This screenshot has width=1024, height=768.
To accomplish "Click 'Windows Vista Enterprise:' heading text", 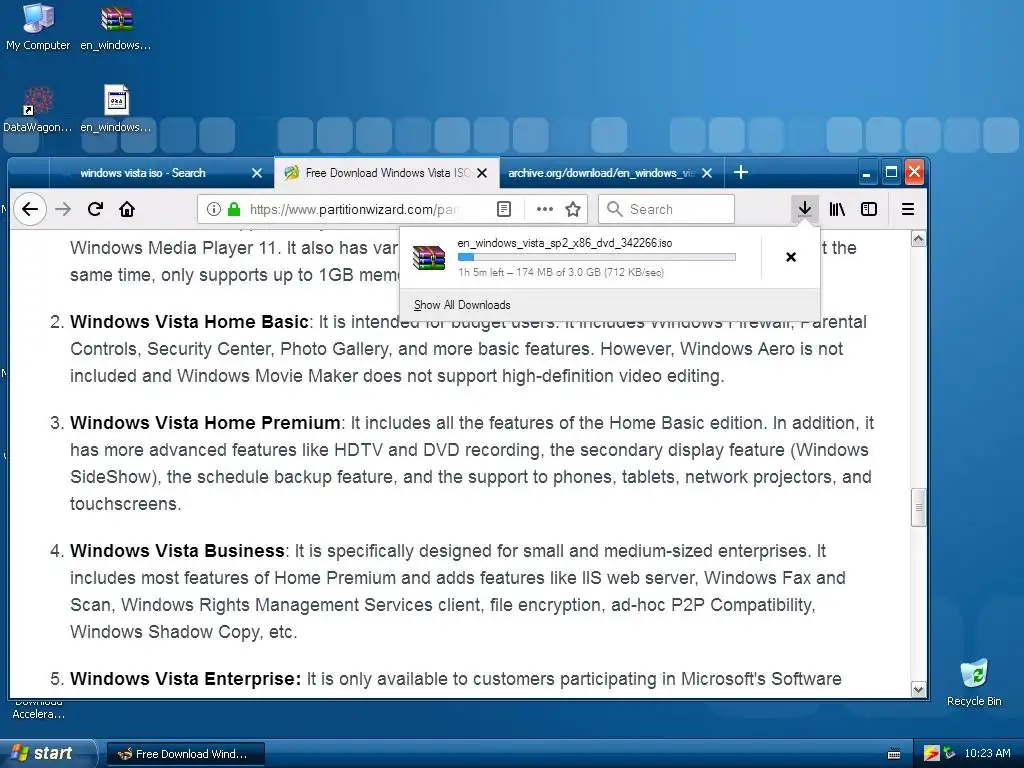I will point(185,679).
